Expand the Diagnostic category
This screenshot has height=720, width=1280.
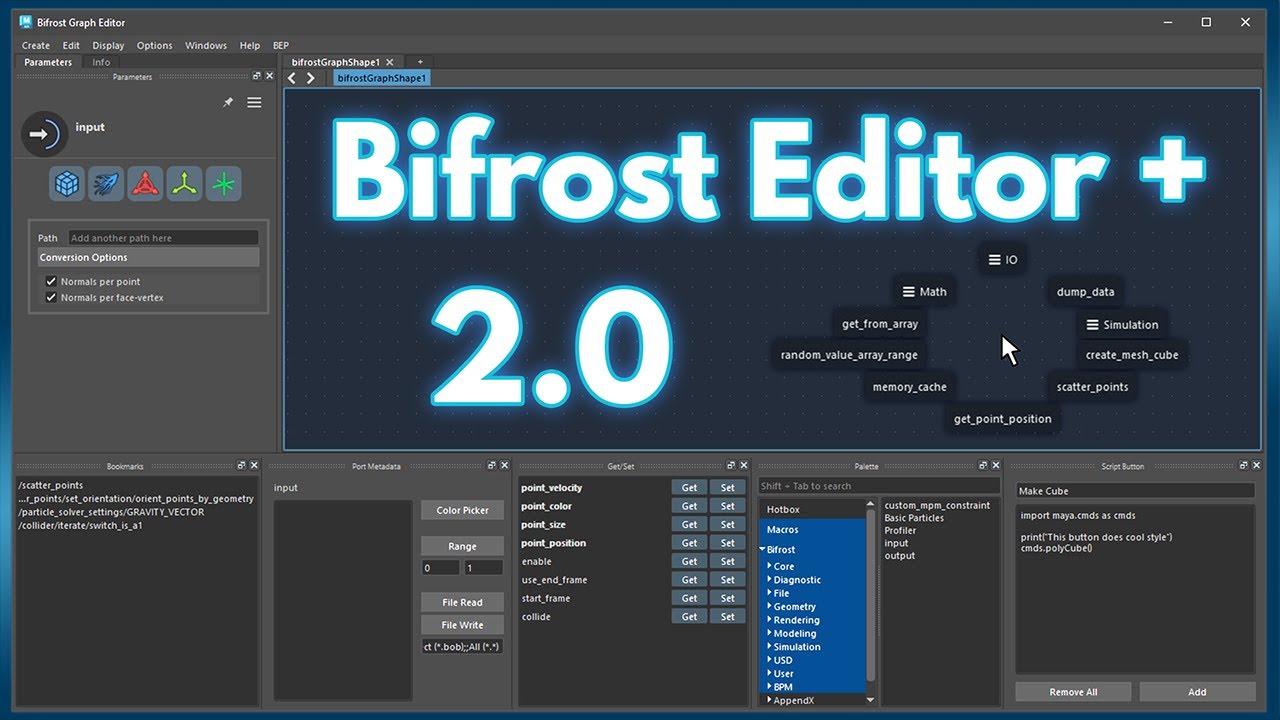pyautogui.click(x=769, y=580)
